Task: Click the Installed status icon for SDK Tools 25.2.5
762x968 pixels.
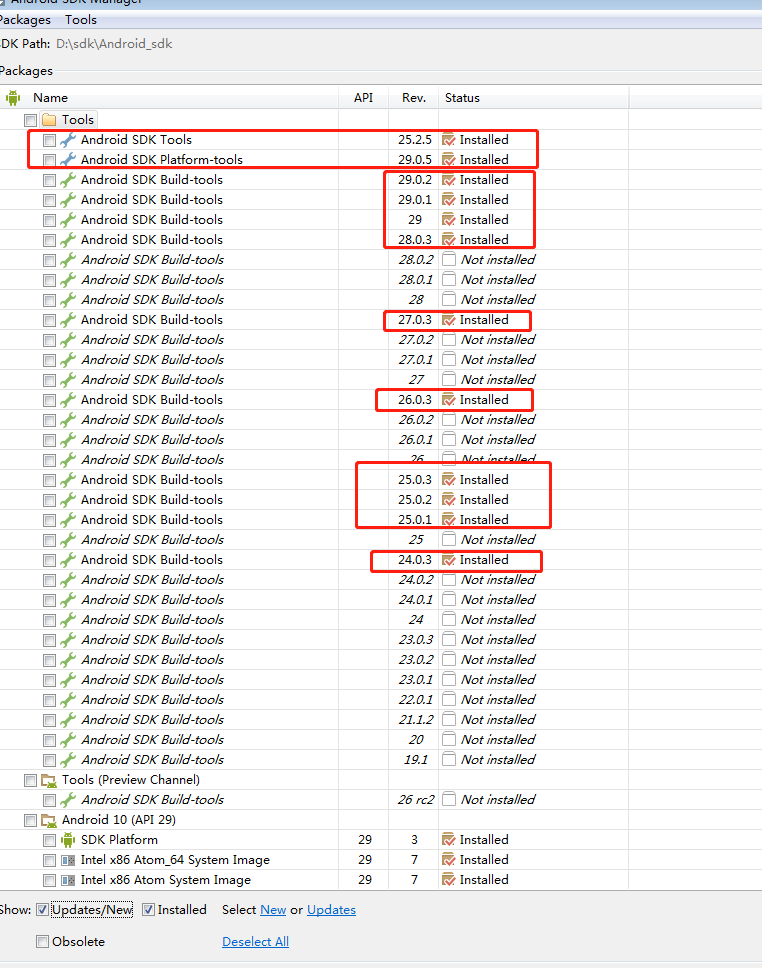Action: point(449,140)
